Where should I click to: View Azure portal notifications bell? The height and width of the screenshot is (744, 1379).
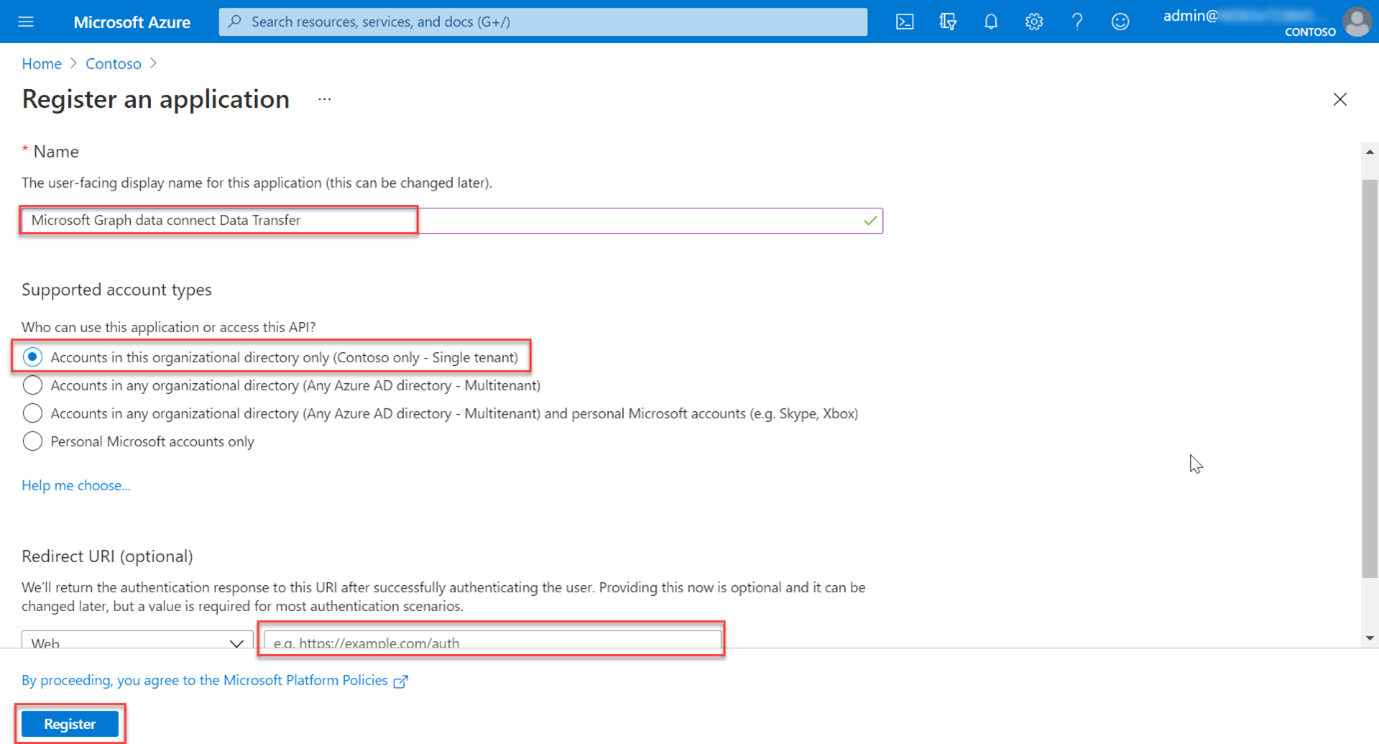click(x=990, y=21)
